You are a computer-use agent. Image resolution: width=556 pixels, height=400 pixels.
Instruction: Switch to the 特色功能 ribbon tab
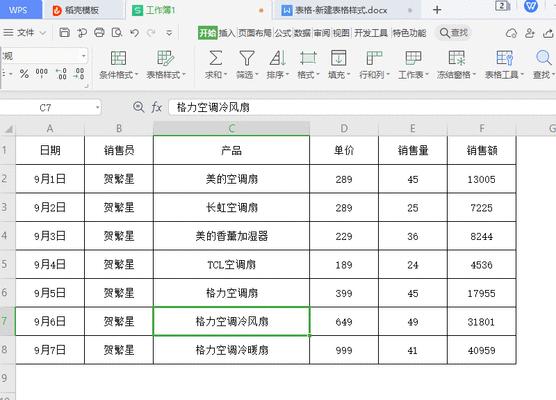(409, 33)
